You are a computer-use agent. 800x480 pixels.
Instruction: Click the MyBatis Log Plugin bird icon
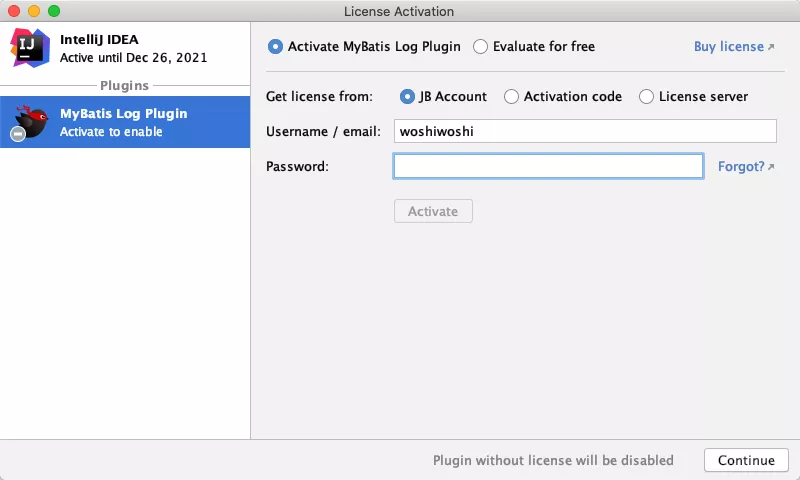(x=30, y=122)
